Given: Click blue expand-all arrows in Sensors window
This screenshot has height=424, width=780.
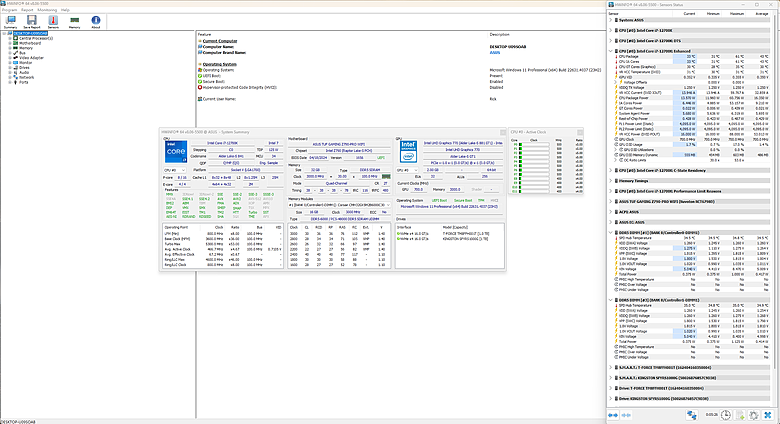Looking at the screenshot, I should [613, 415].
